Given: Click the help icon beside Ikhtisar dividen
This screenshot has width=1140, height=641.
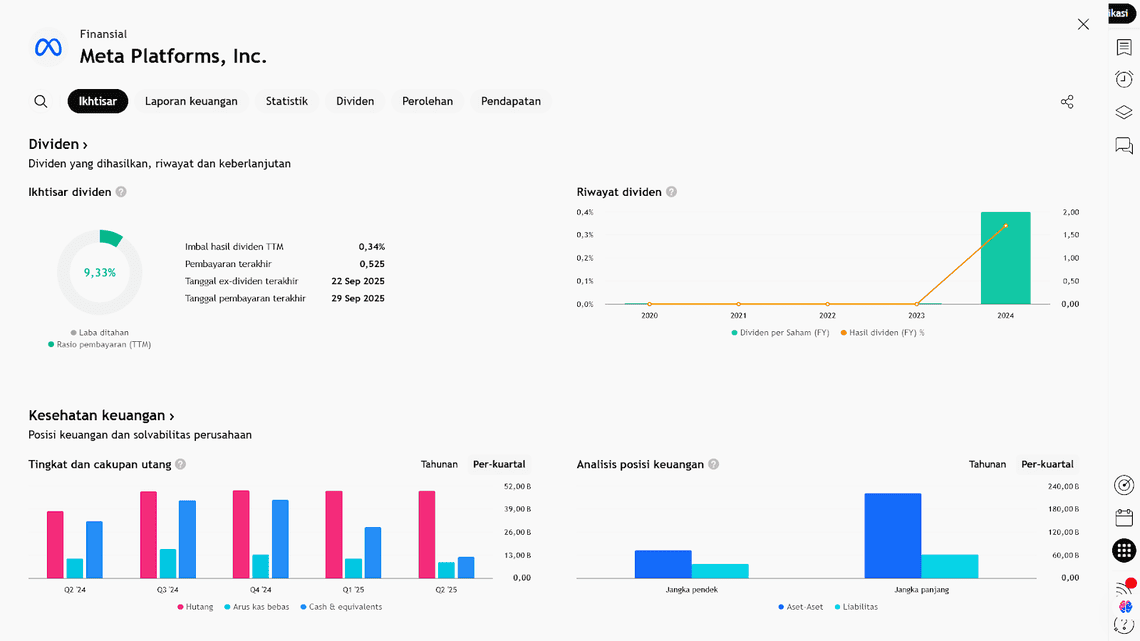Looking at the screenshot, I should pos(121,192).
